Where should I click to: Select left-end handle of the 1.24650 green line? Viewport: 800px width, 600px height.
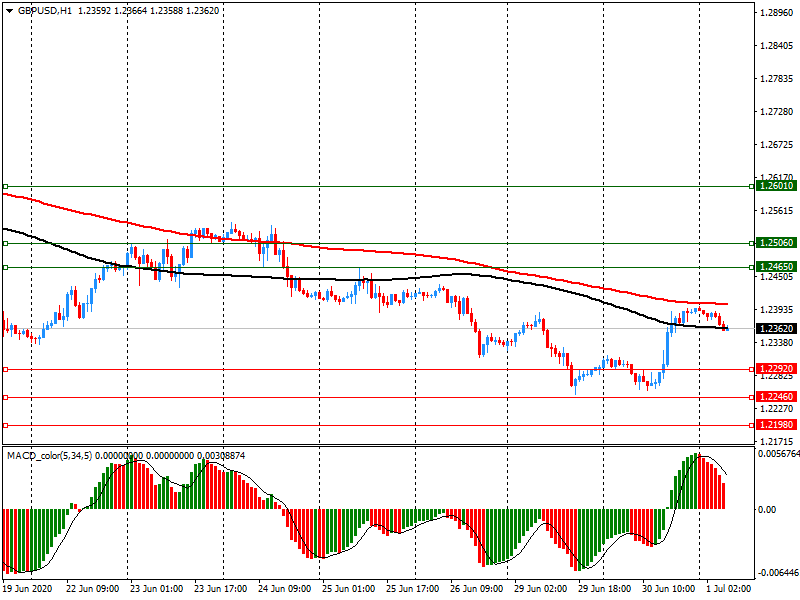pyautogui.click(x=6, y=267)
